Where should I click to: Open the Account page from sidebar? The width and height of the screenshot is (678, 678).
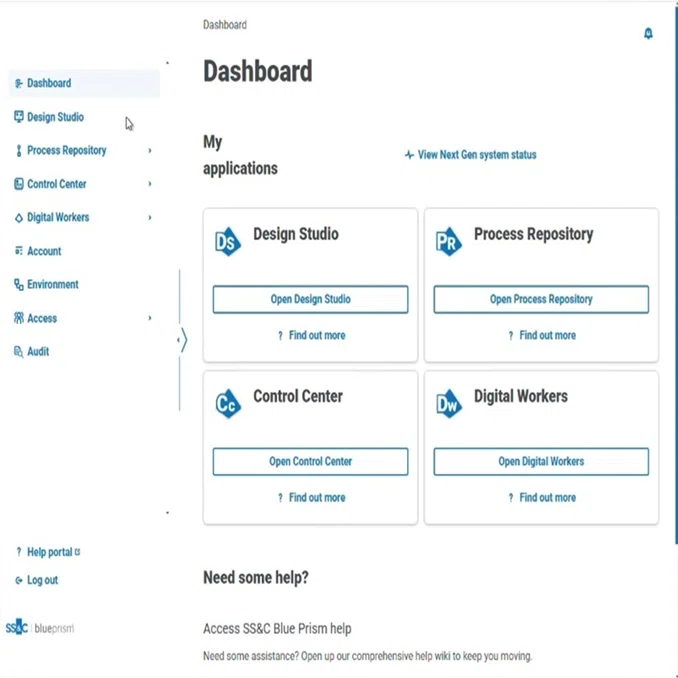coord(84,251)
